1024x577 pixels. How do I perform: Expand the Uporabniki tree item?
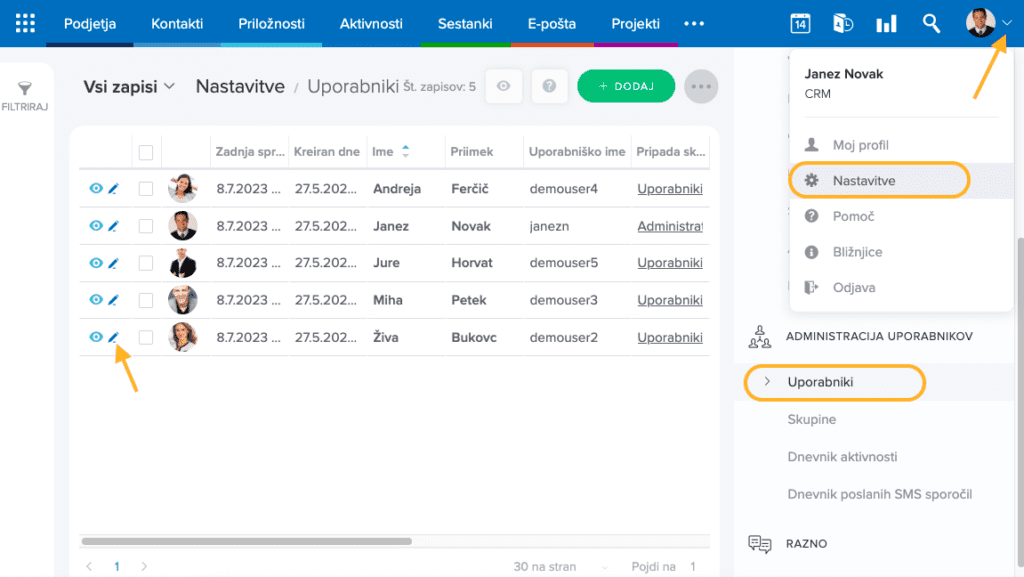(x=767, y=382)
